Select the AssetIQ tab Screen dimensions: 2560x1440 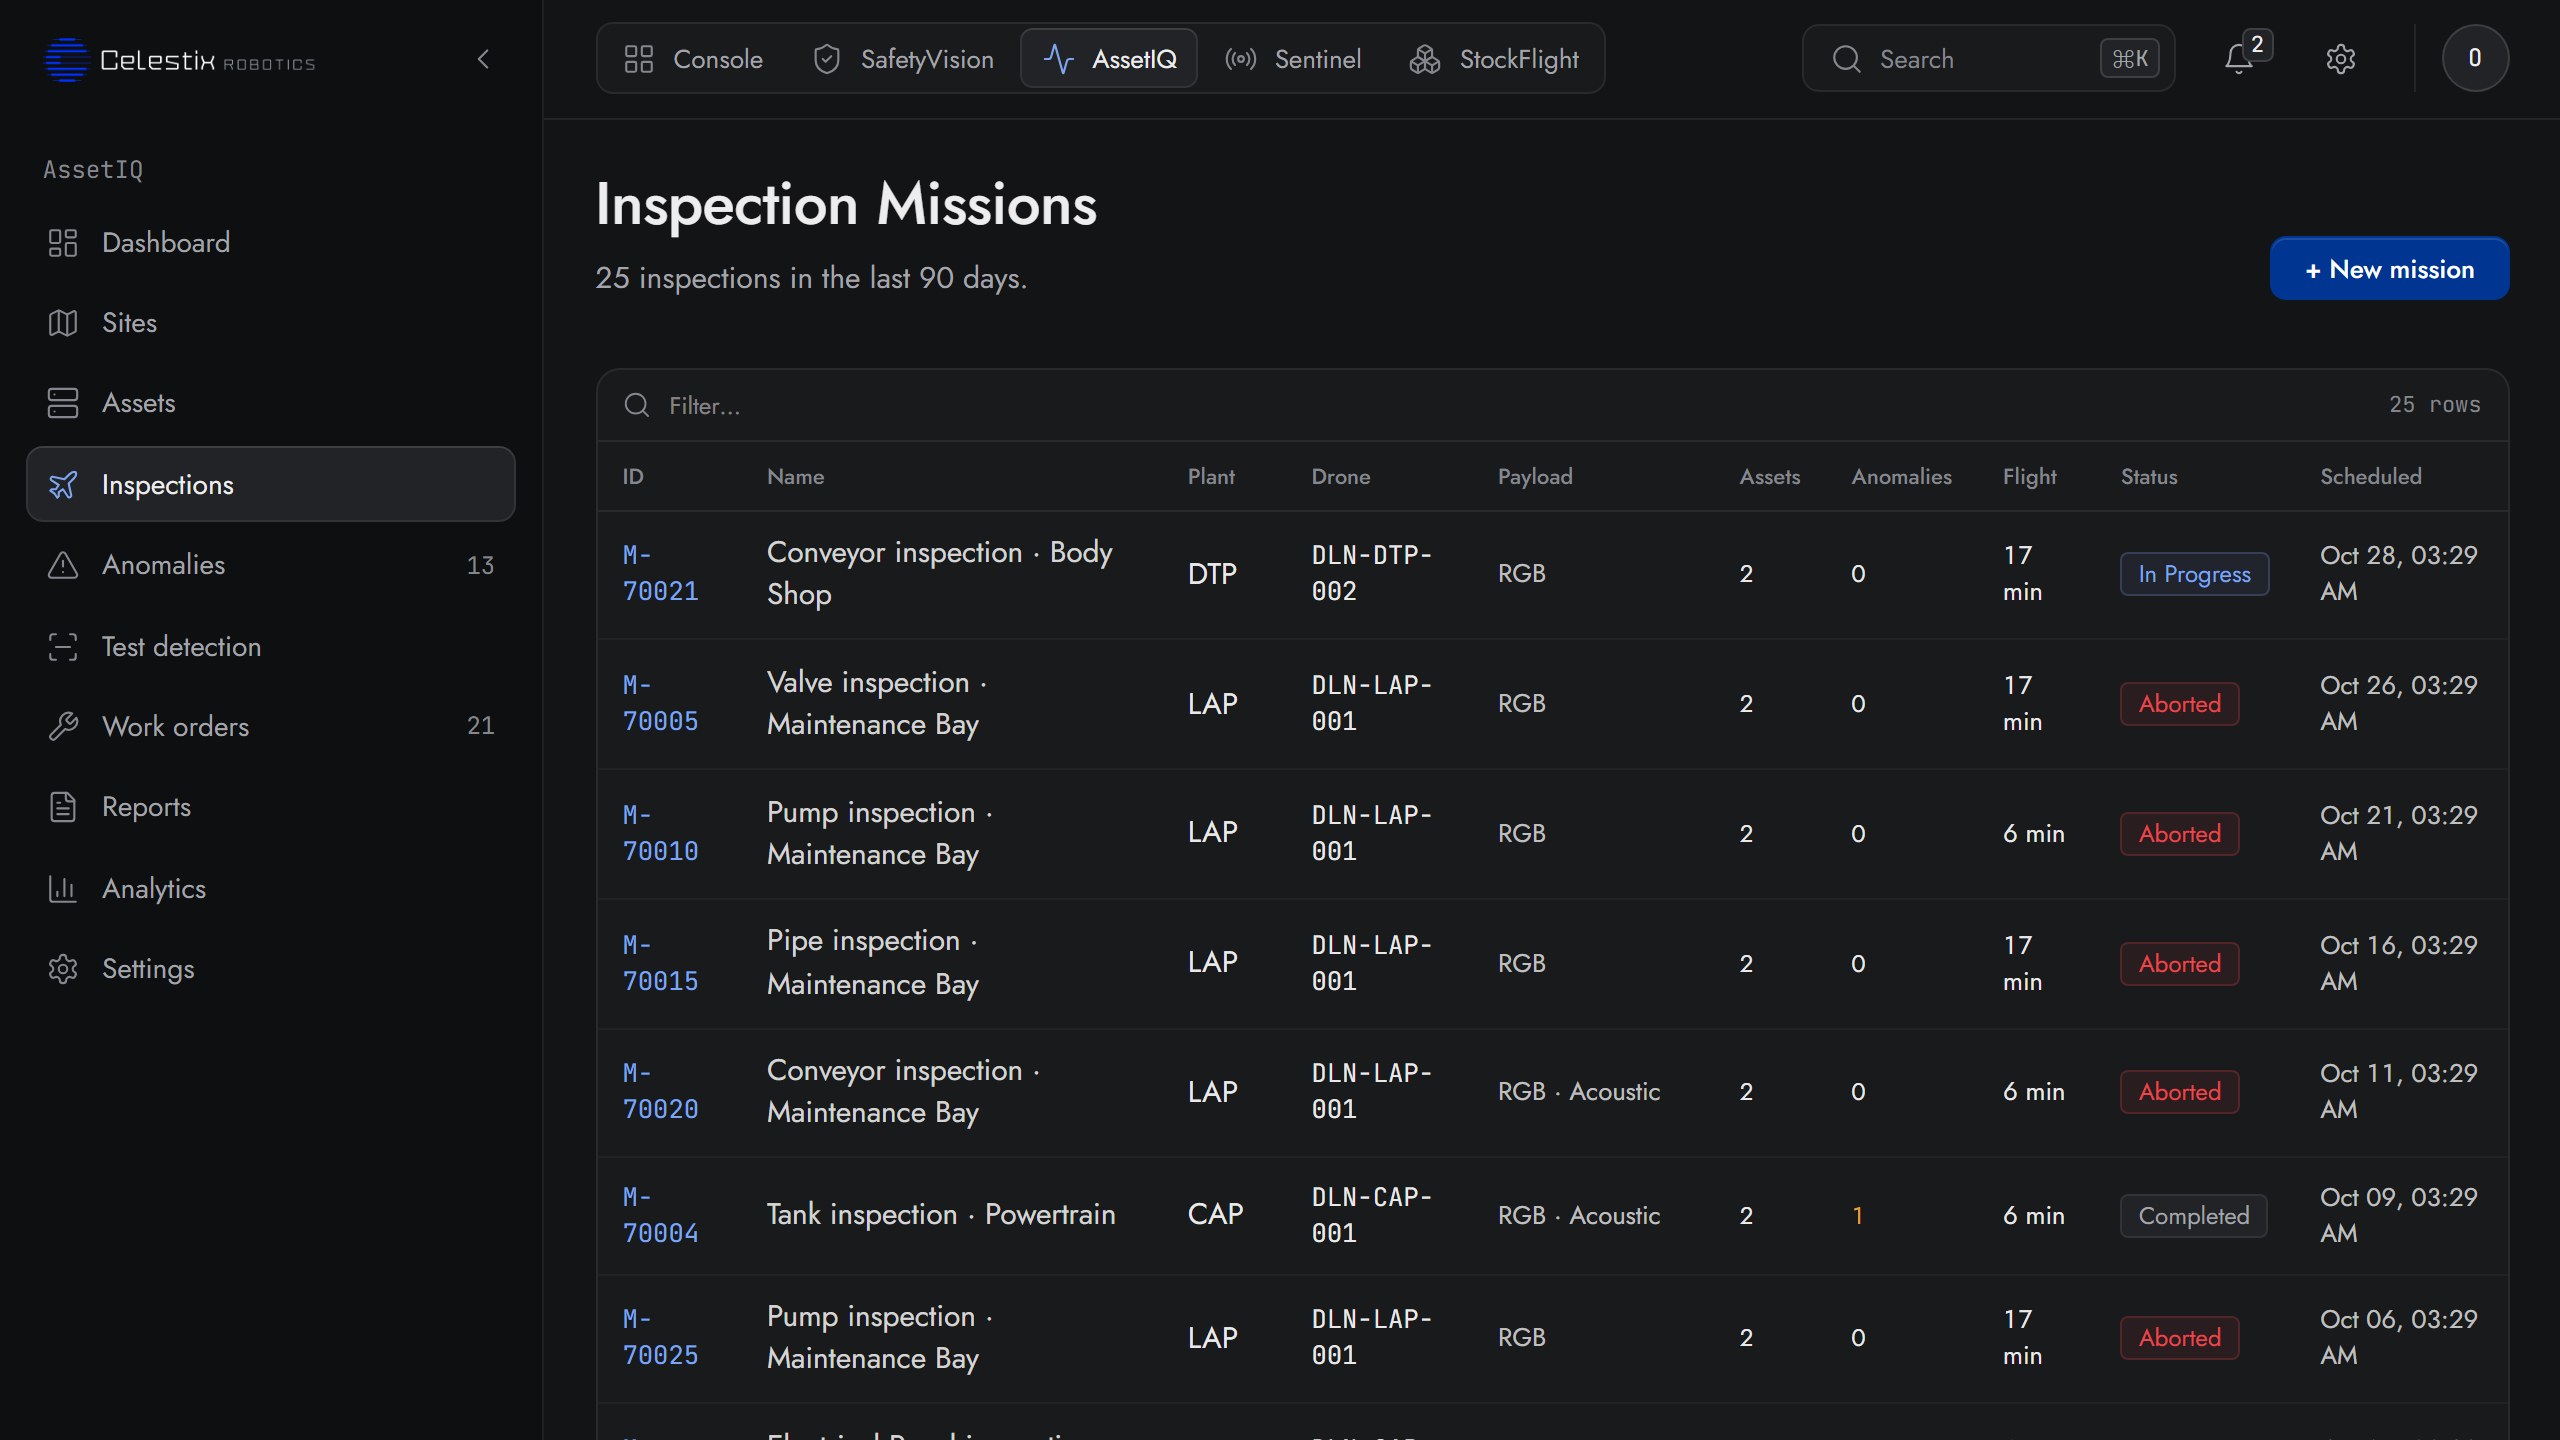(x=1109, y=59)
